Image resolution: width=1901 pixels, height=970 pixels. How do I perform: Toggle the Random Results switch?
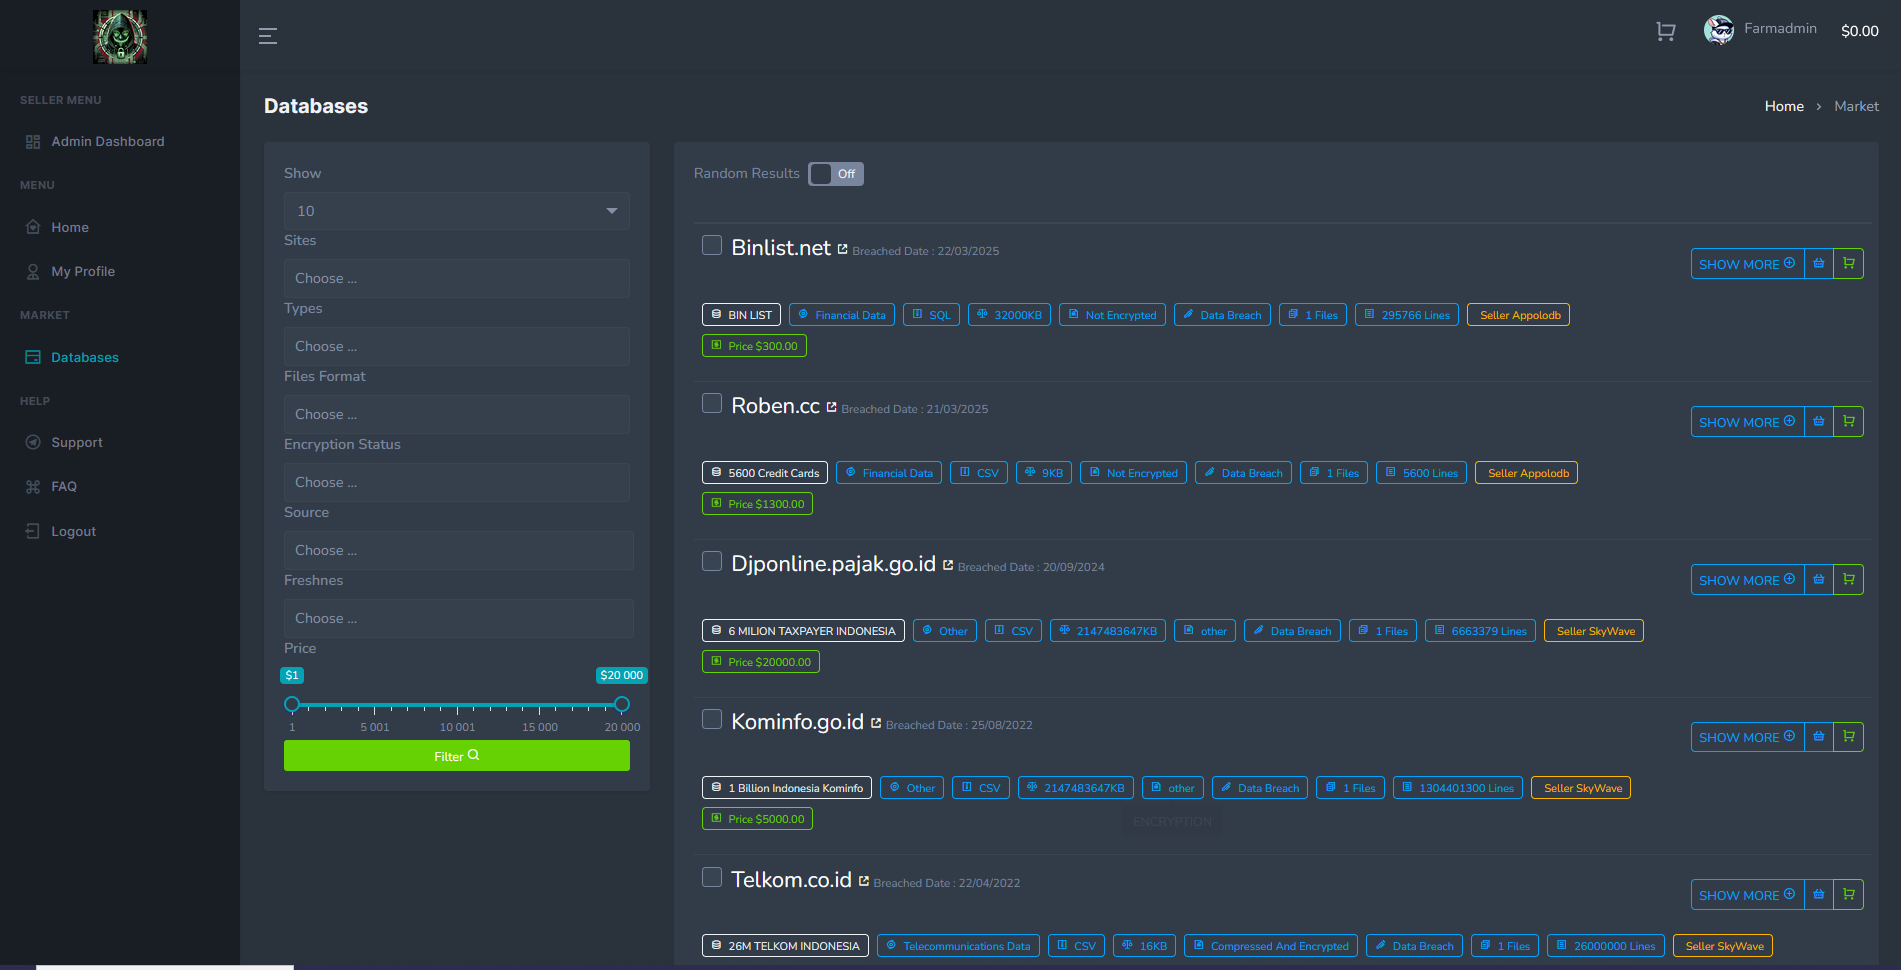[x=836, y=174]
